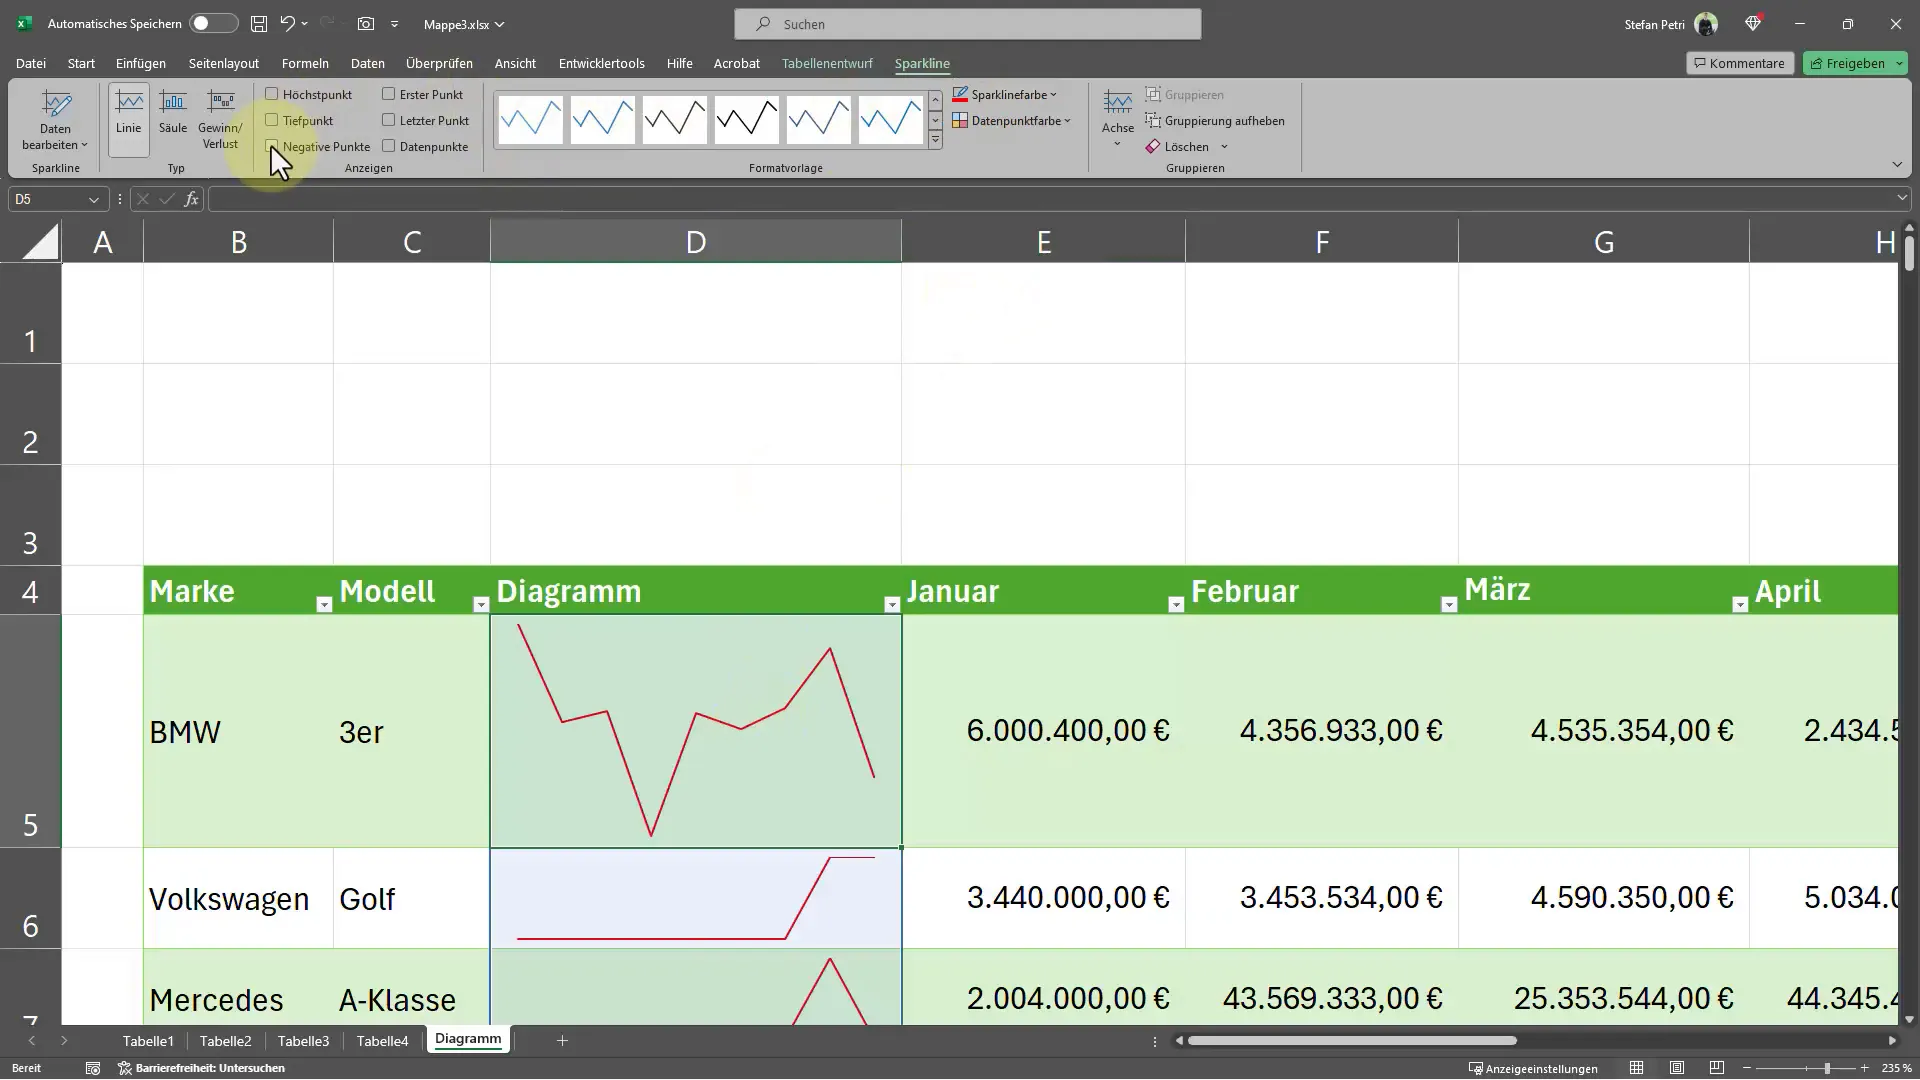
Task: Switch to the Einfügen ribbon tab
Action: [x=141, y=63]
